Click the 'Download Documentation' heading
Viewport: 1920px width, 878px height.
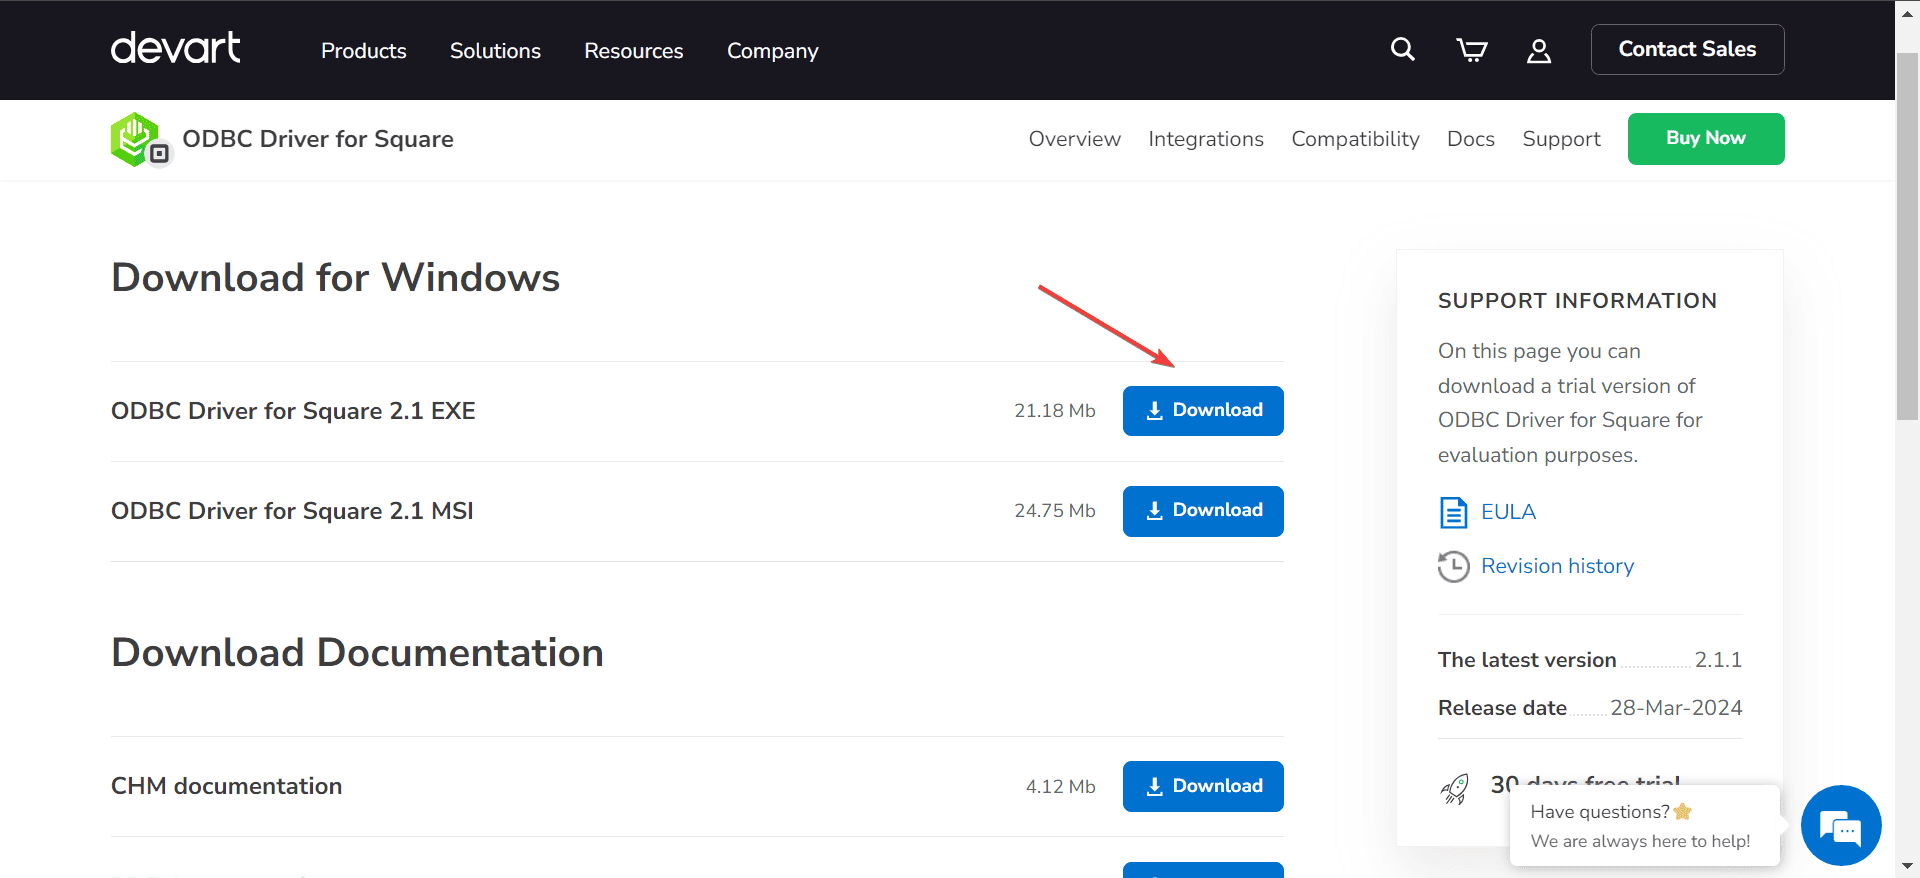tap(358, 653)
